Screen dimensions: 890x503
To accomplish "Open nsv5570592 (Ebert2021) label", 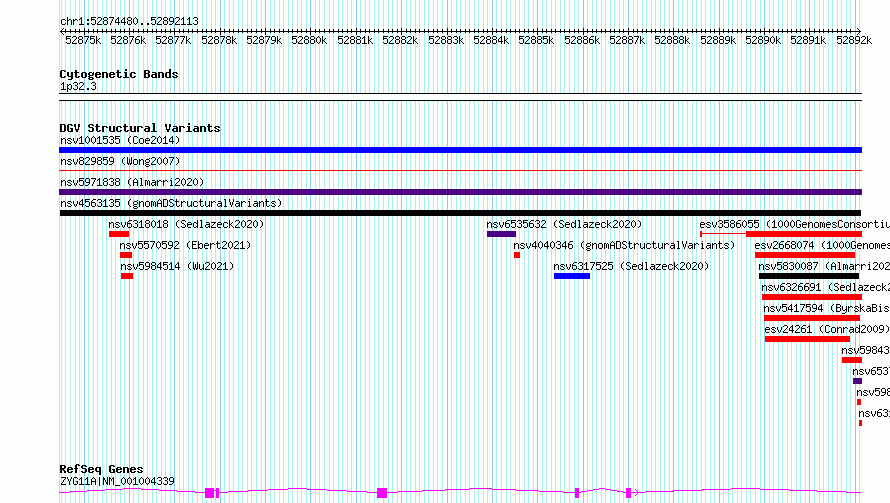I will click(x=185, y=245).
